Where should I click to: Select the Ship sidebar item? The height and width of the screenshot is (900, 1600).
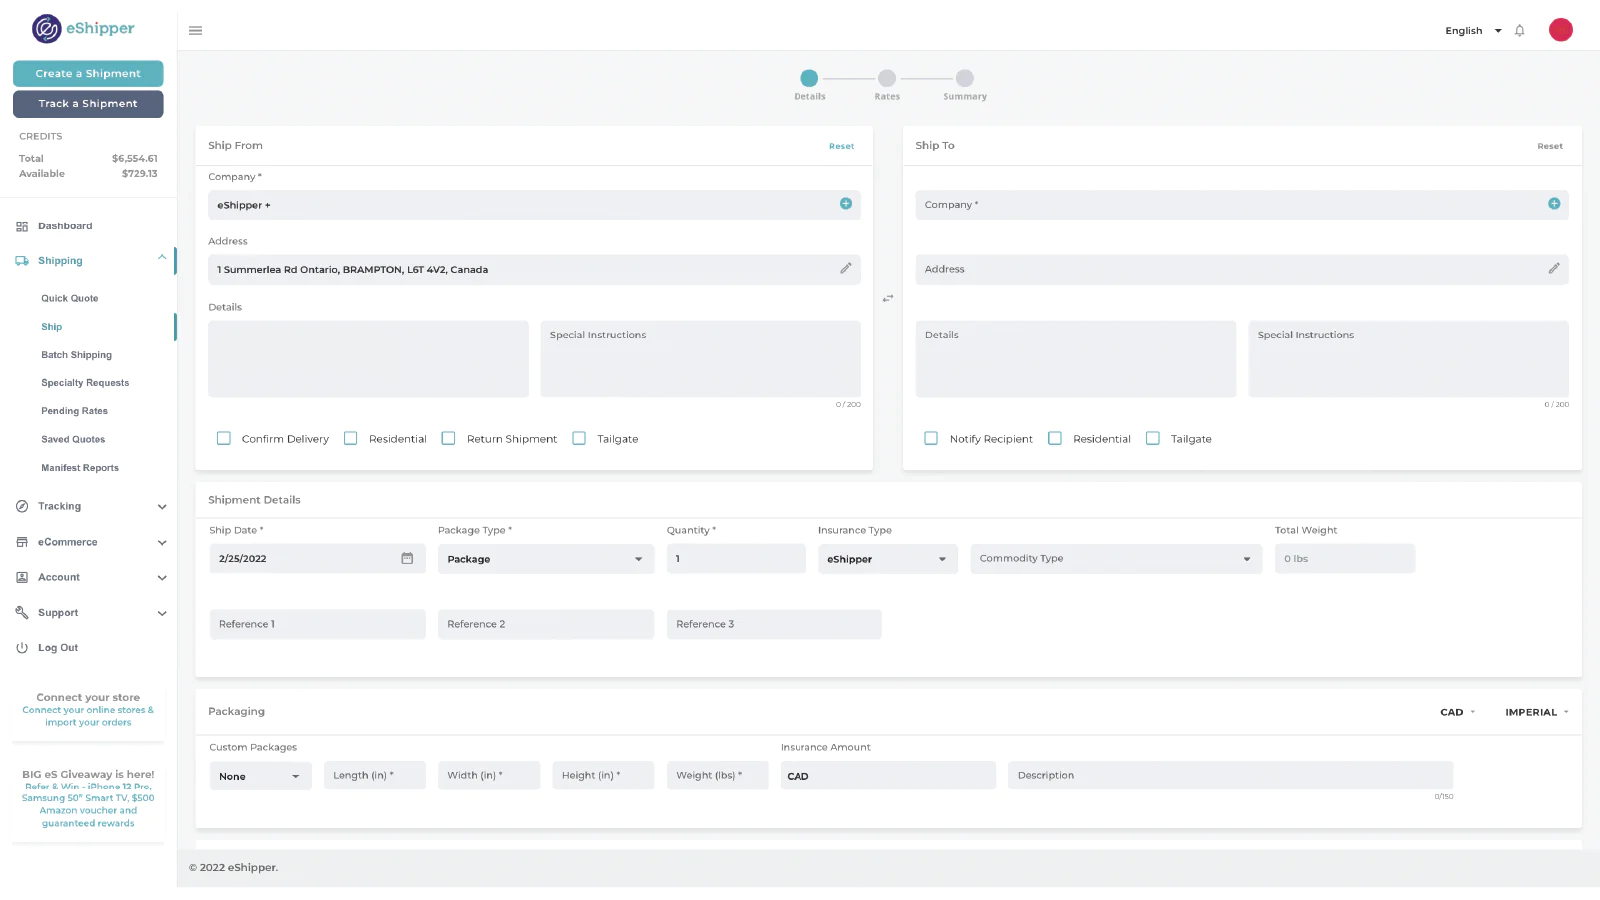[x=52, y=327]
